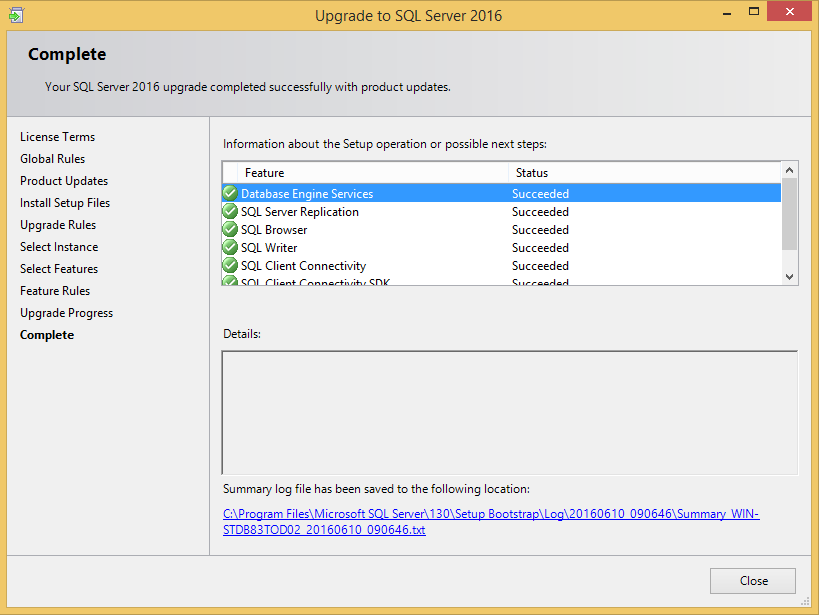Screen dimensions: 819x615
Task: Click the Select Features step in sidebar
Action: (x=59, y=269)
